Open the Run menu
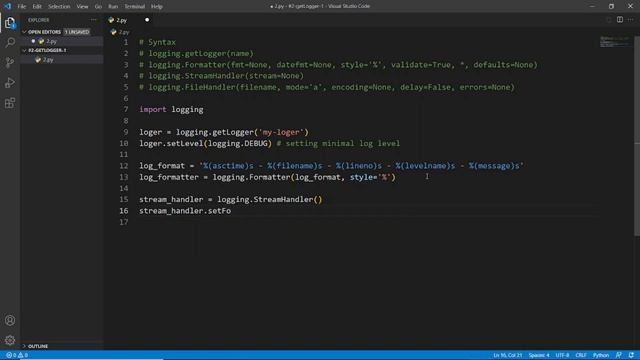This screenshot has width=640, height=360. (x=113, y=7)
